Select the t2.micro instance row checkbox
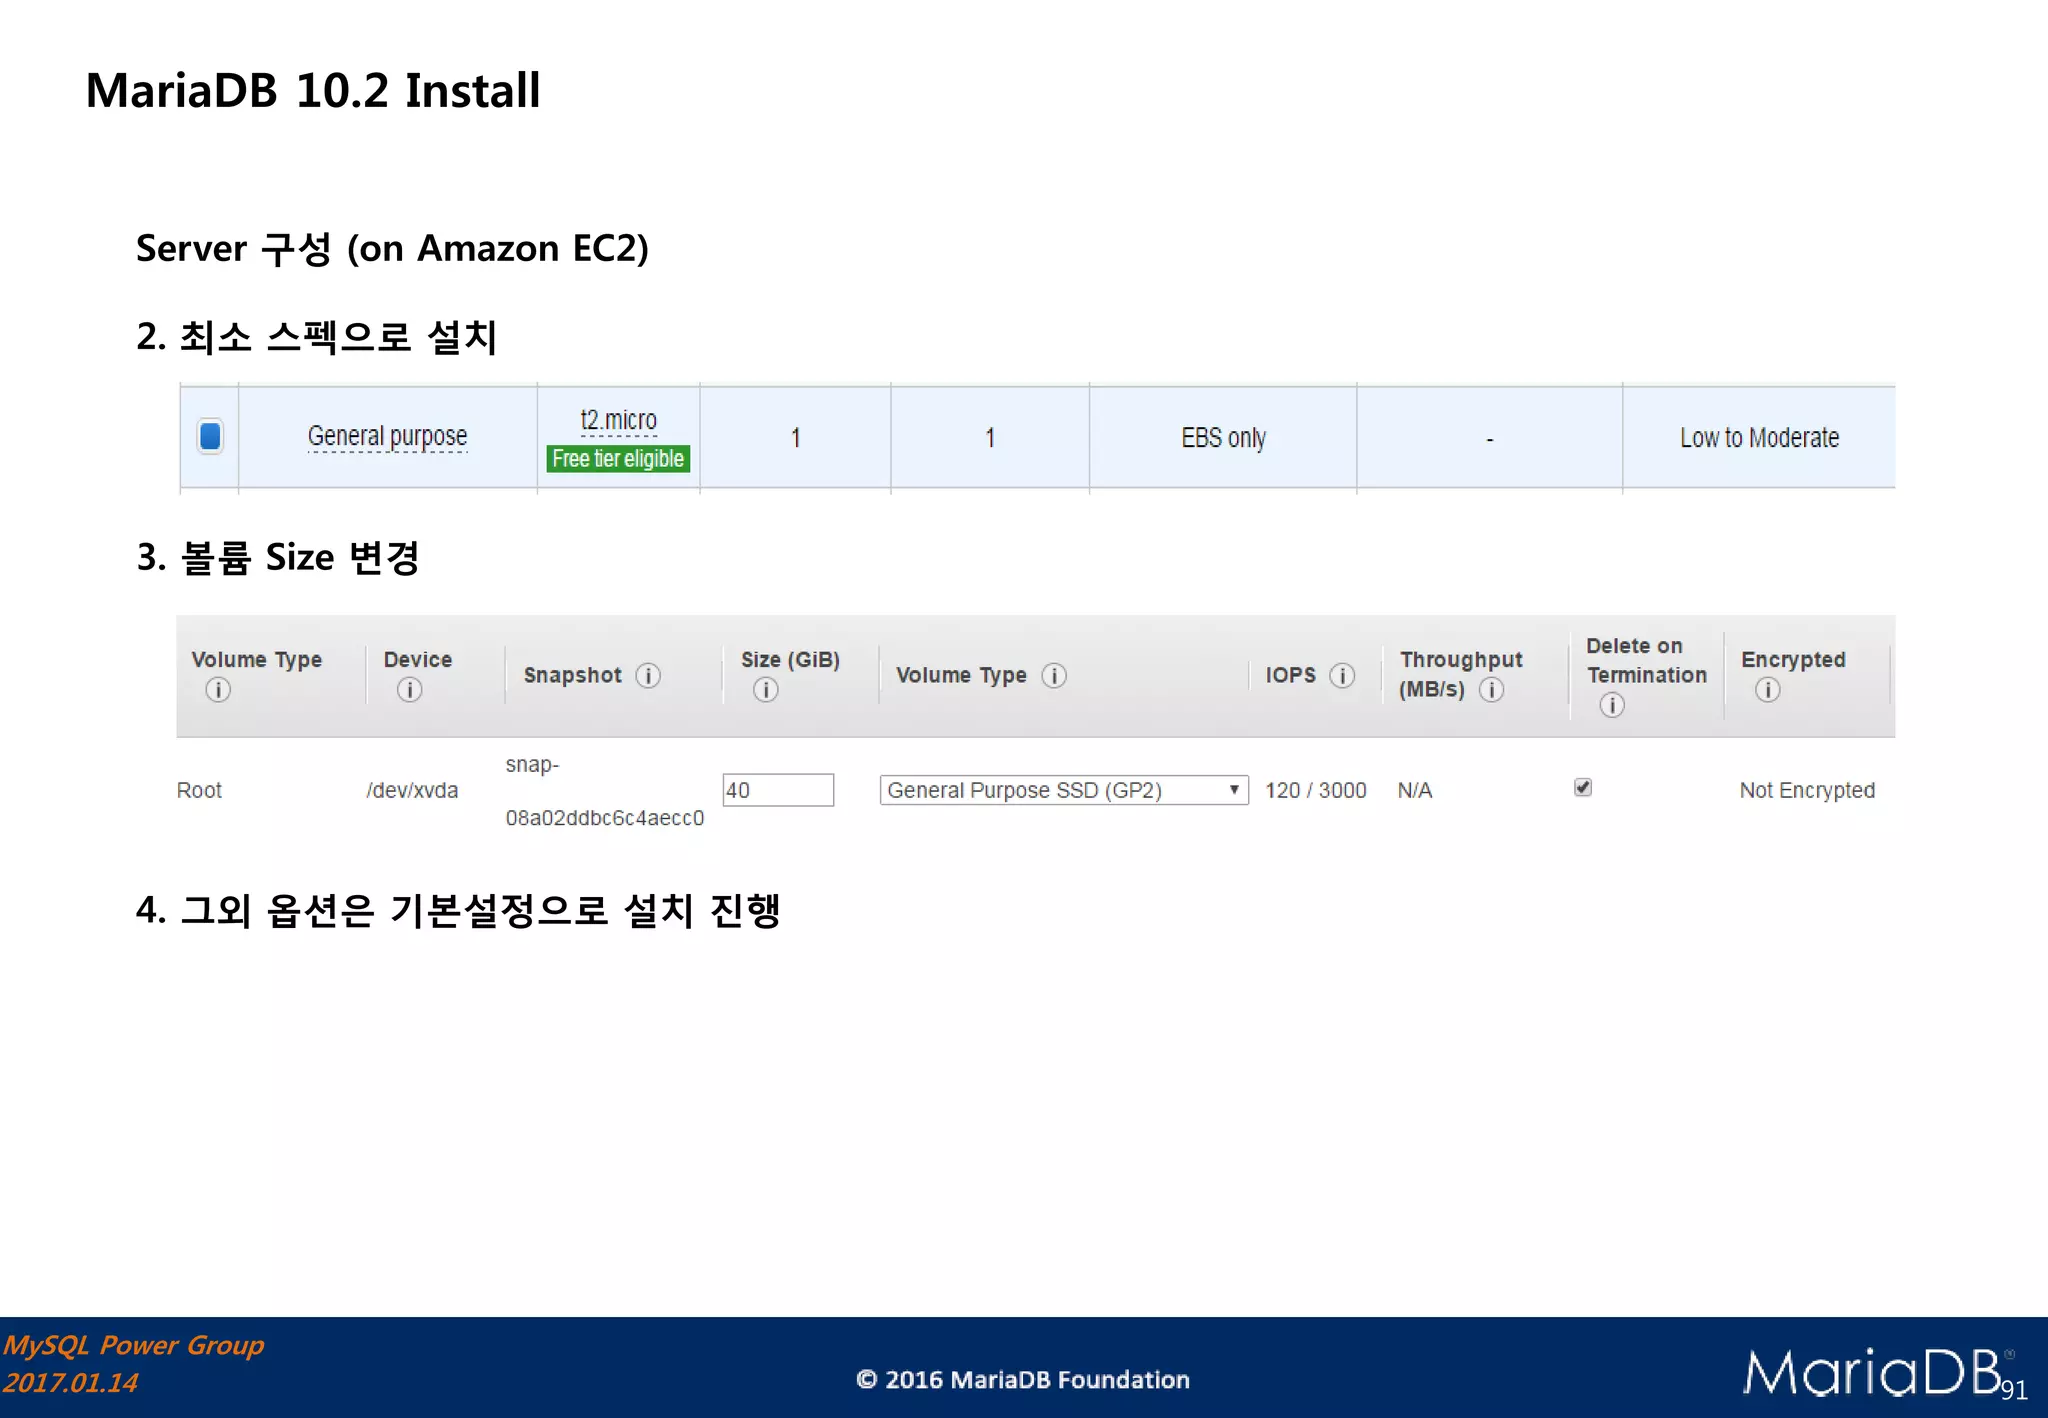 point(210,436)
